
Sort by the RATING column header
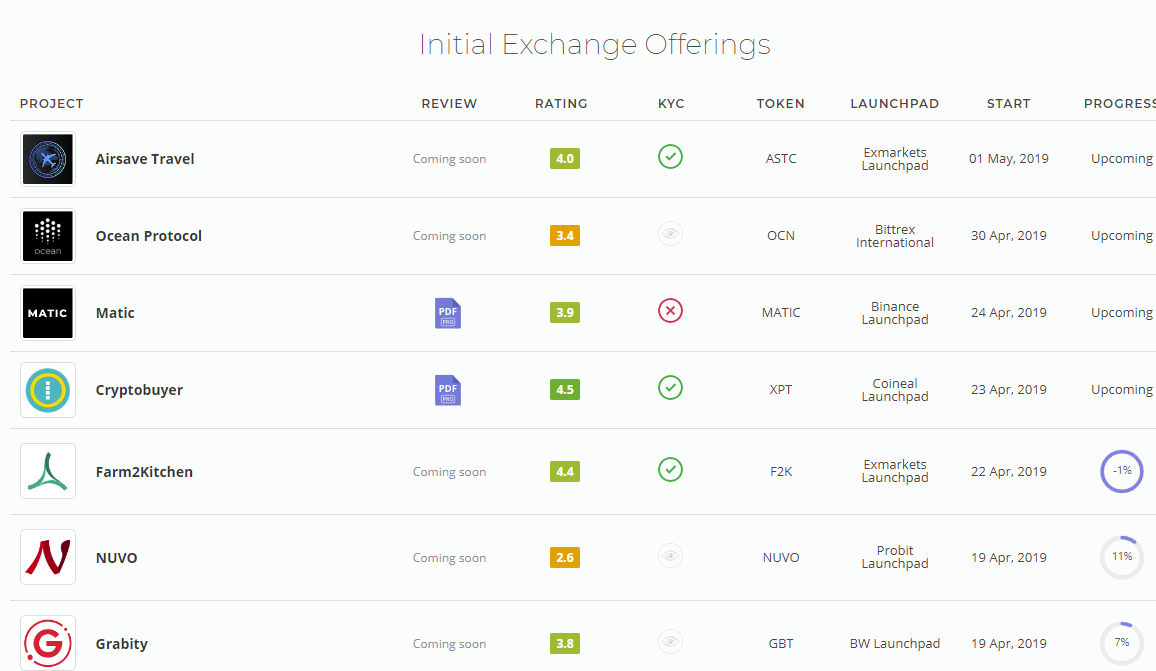[561, 104]
